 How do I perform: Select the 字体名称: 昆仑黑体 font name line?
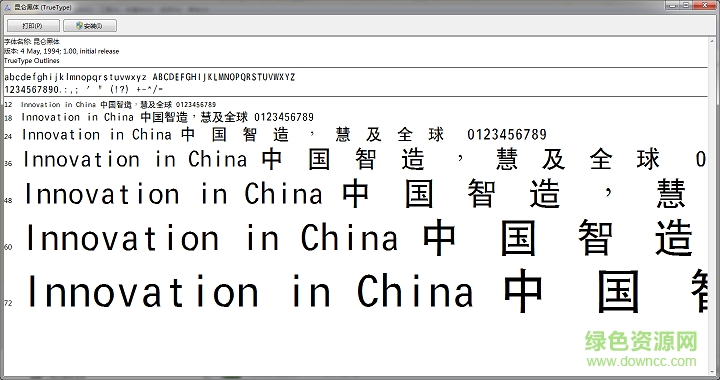32,41
